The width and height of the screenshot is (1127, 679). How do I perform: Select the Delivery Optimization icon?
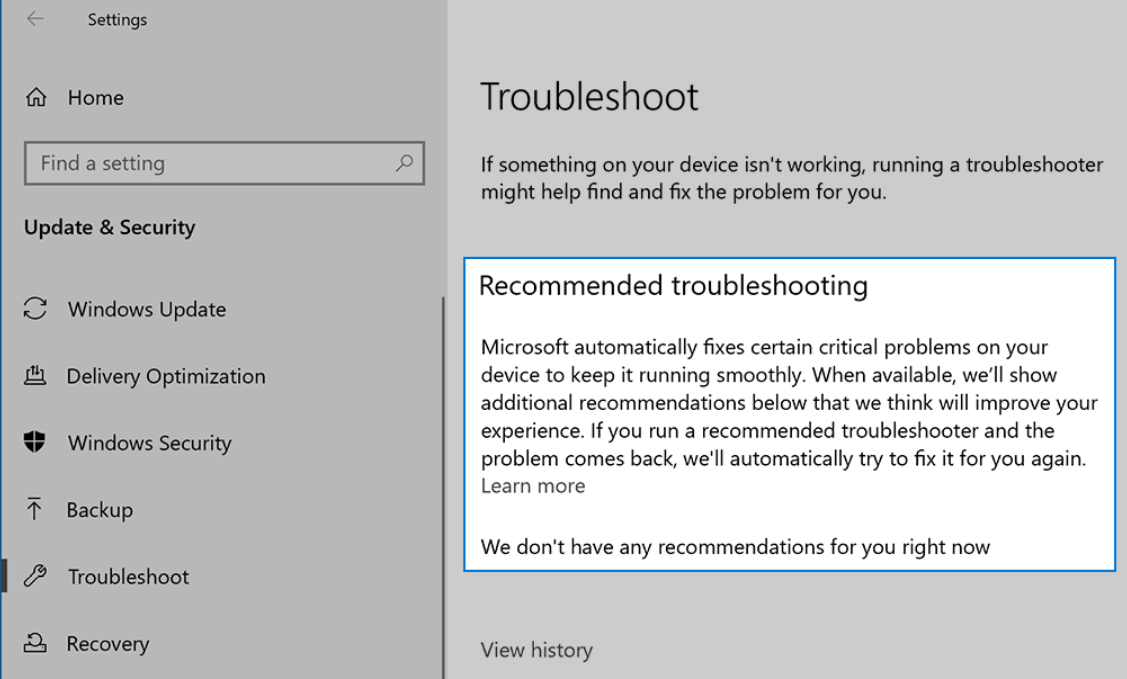[x=36, y=376]
